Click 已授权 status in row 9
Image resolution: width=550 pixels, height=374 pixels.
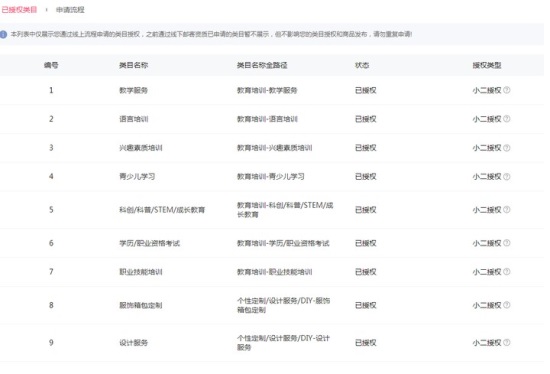click(x=365, y=343)
